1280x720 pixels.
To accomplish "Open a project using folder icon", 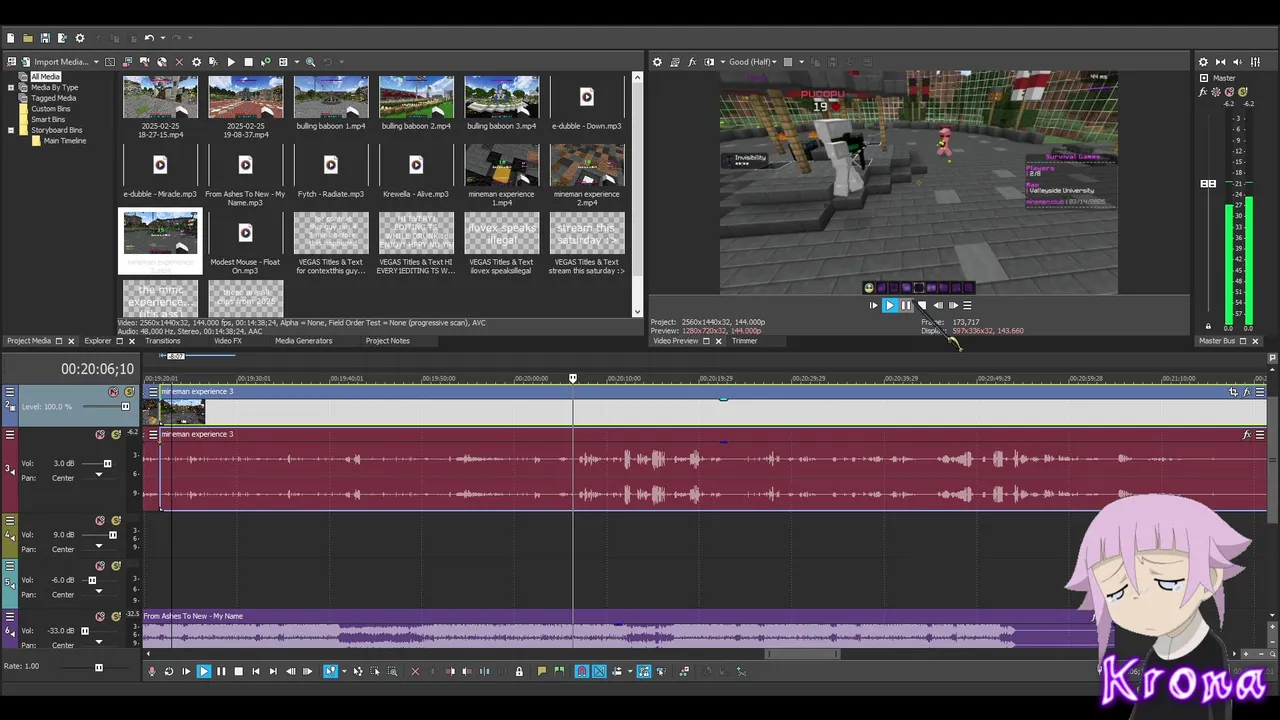I will click(28, 38).
